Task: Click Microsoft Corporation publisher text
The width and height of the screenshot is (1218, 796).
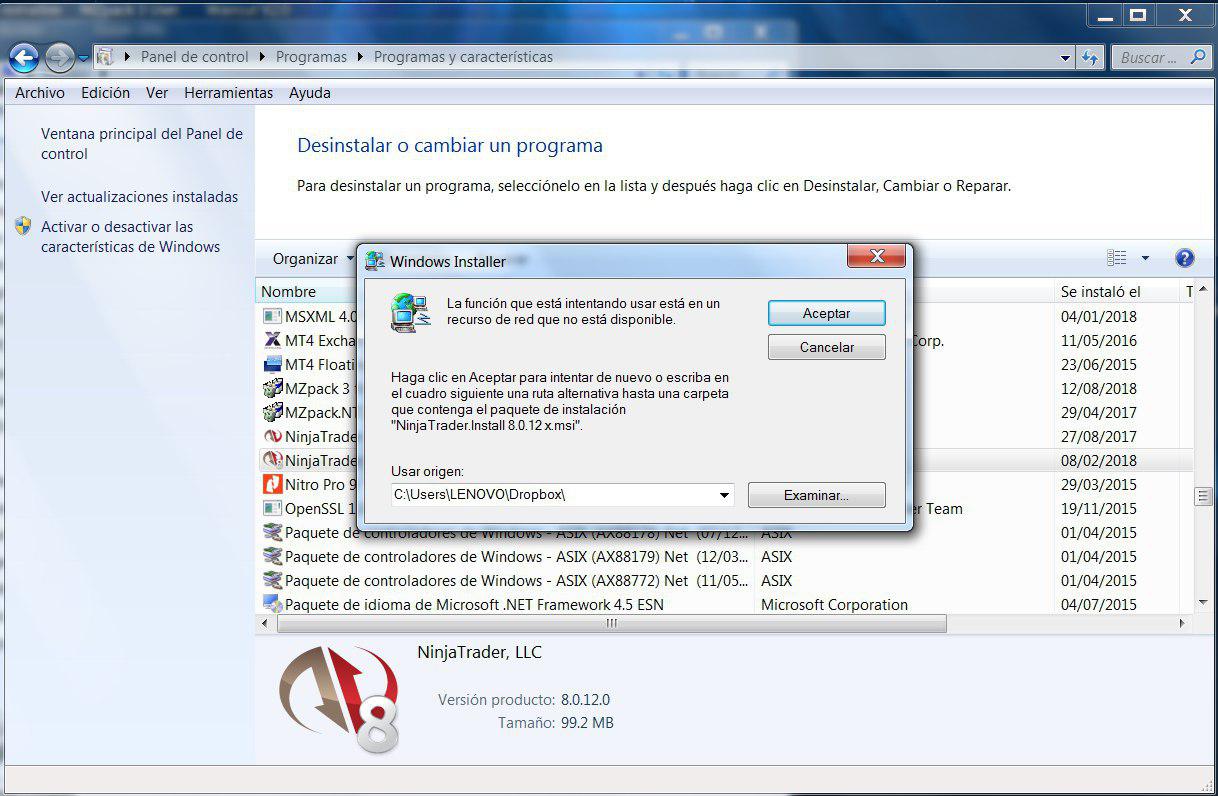Action: tap(834, 605)
